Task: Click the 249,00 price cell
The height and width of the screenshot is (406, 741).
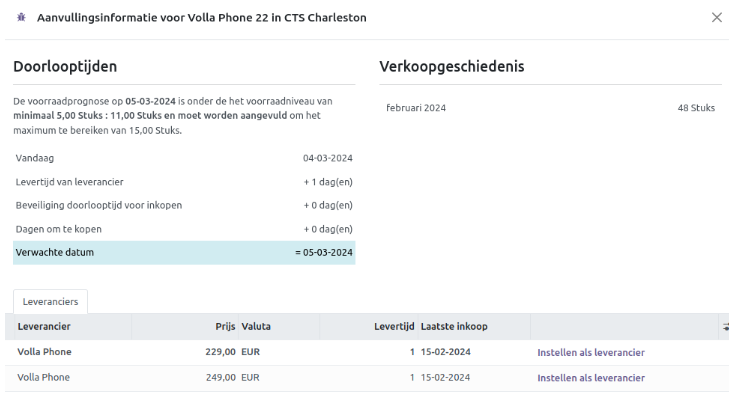Action: pos(219,378)
